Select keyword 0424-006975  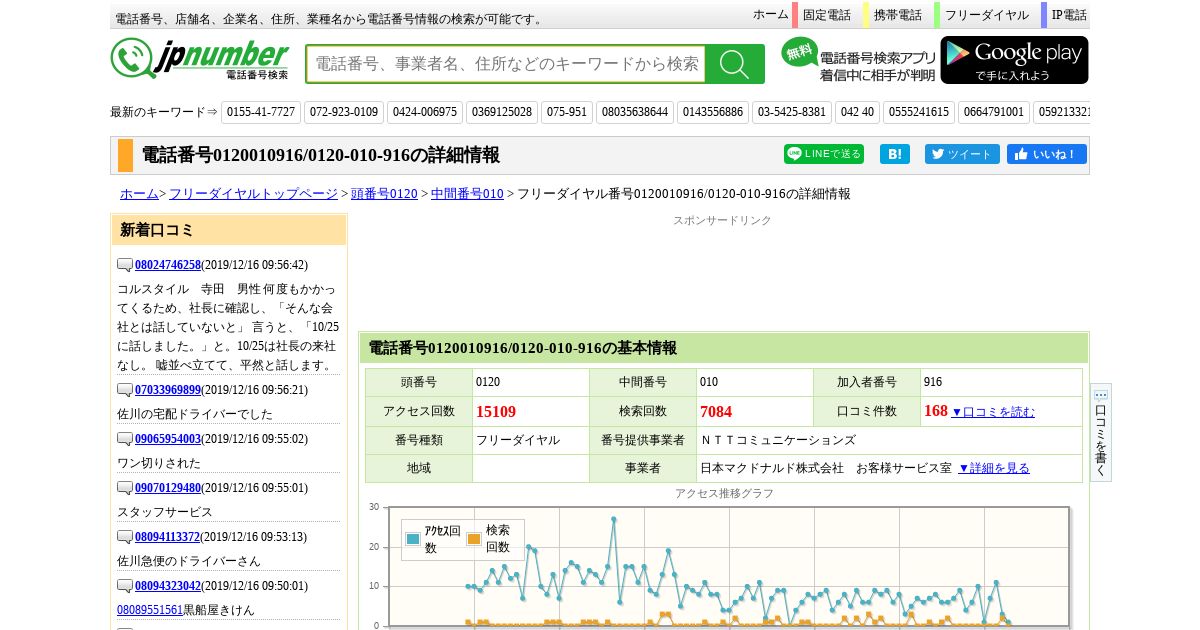(426, 112)
